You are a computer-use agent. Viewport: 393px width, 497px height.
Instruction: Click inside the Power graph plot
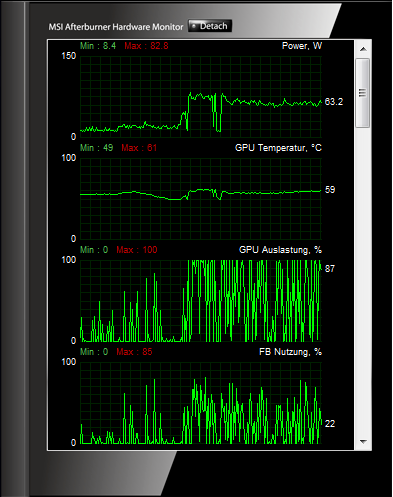(x=201, y=97)
